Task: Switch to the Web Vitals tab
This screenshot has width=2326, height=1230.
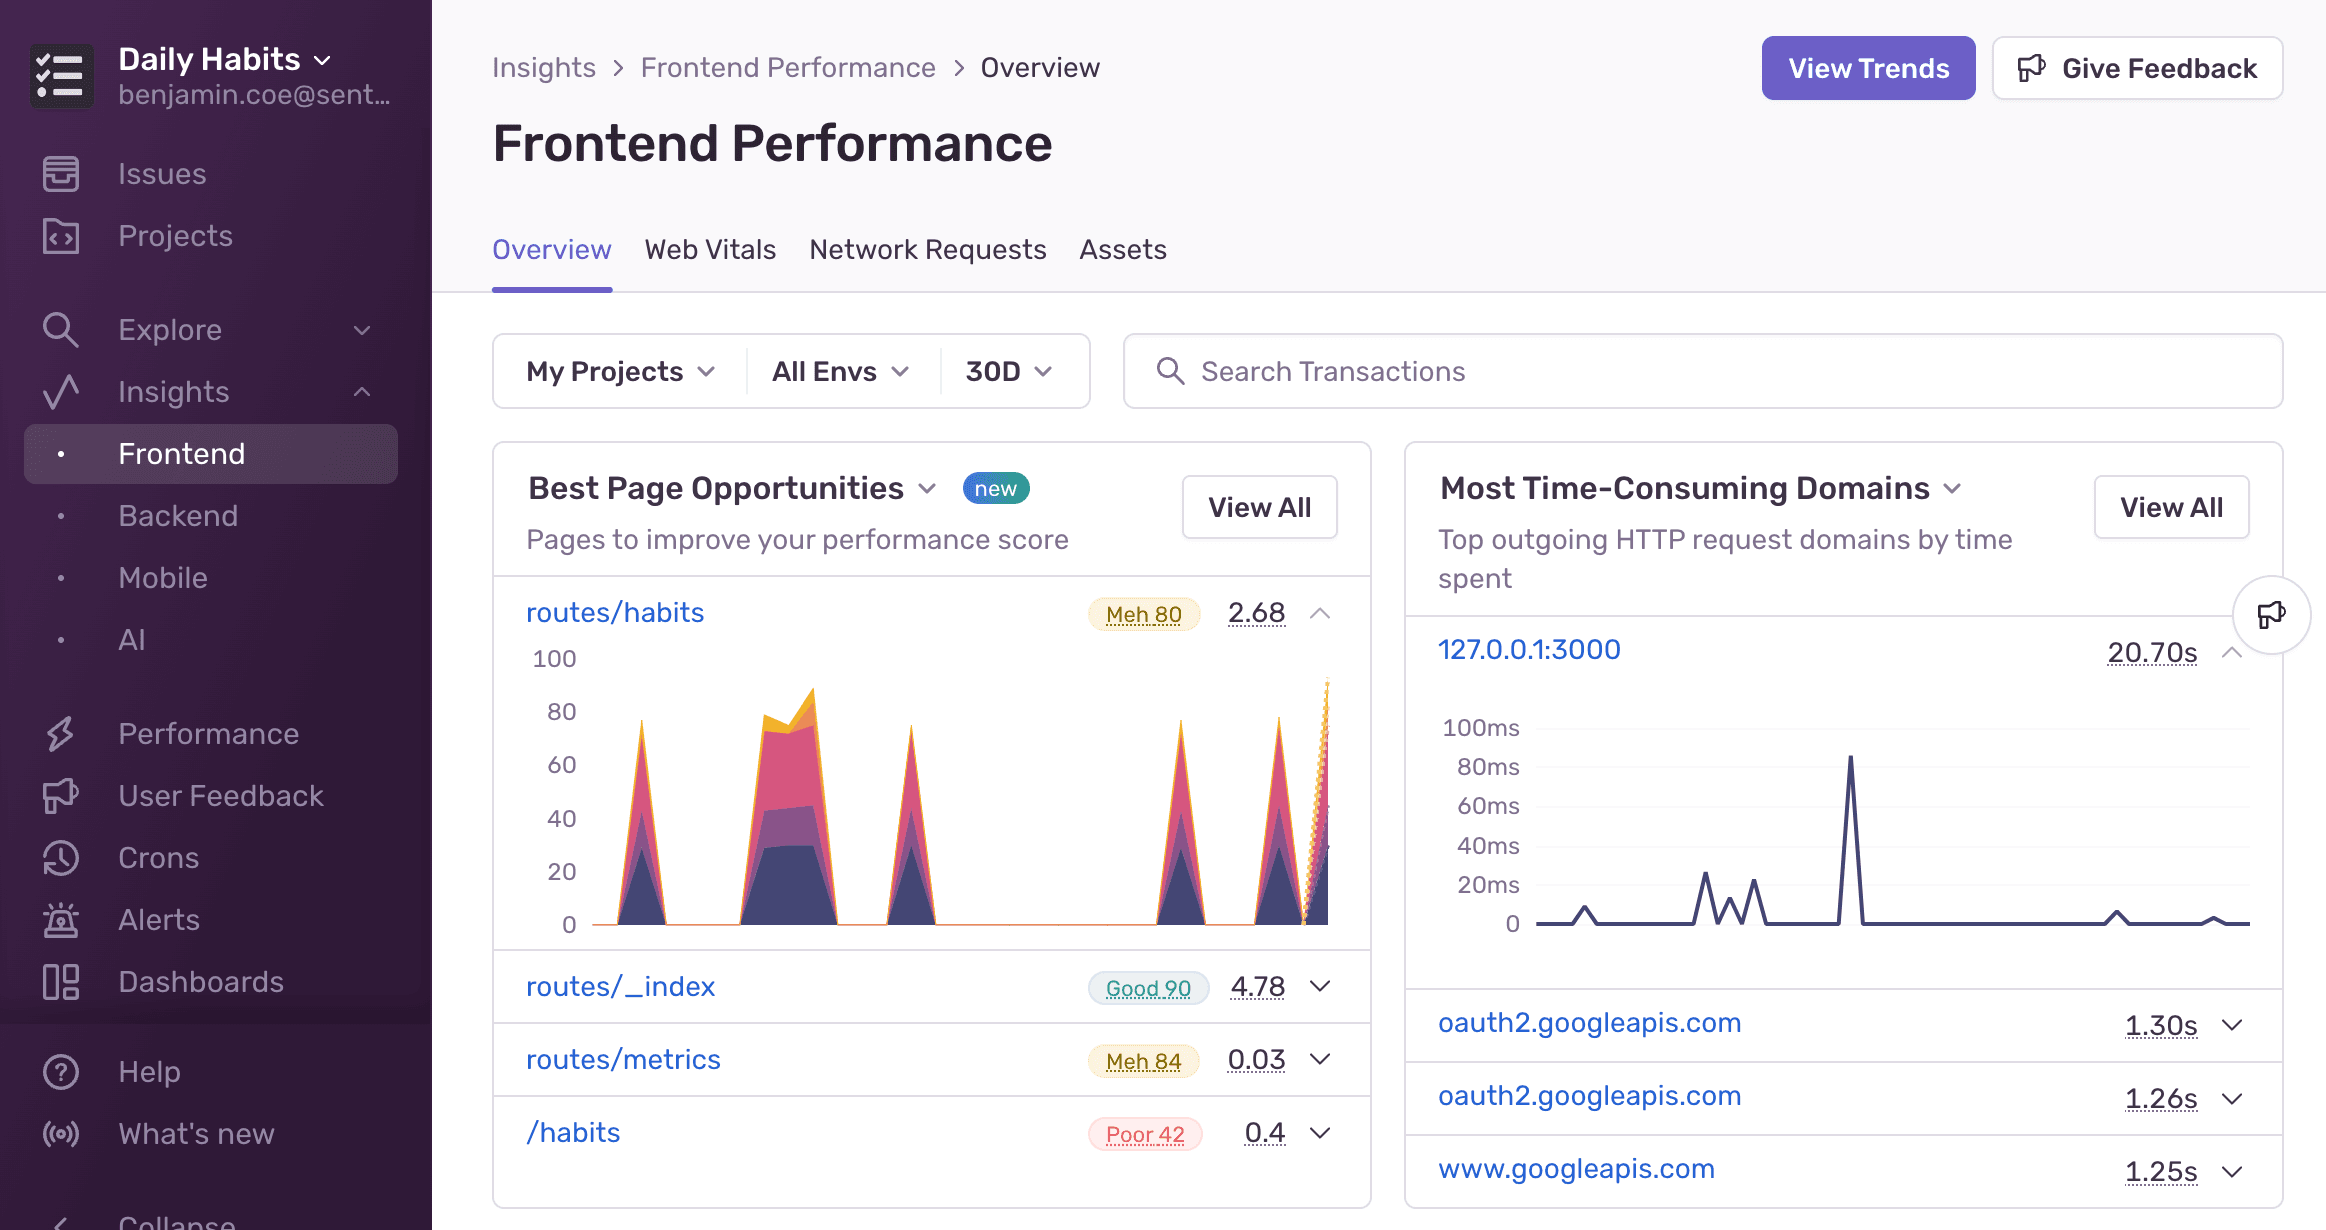Action: click(710, 249)
